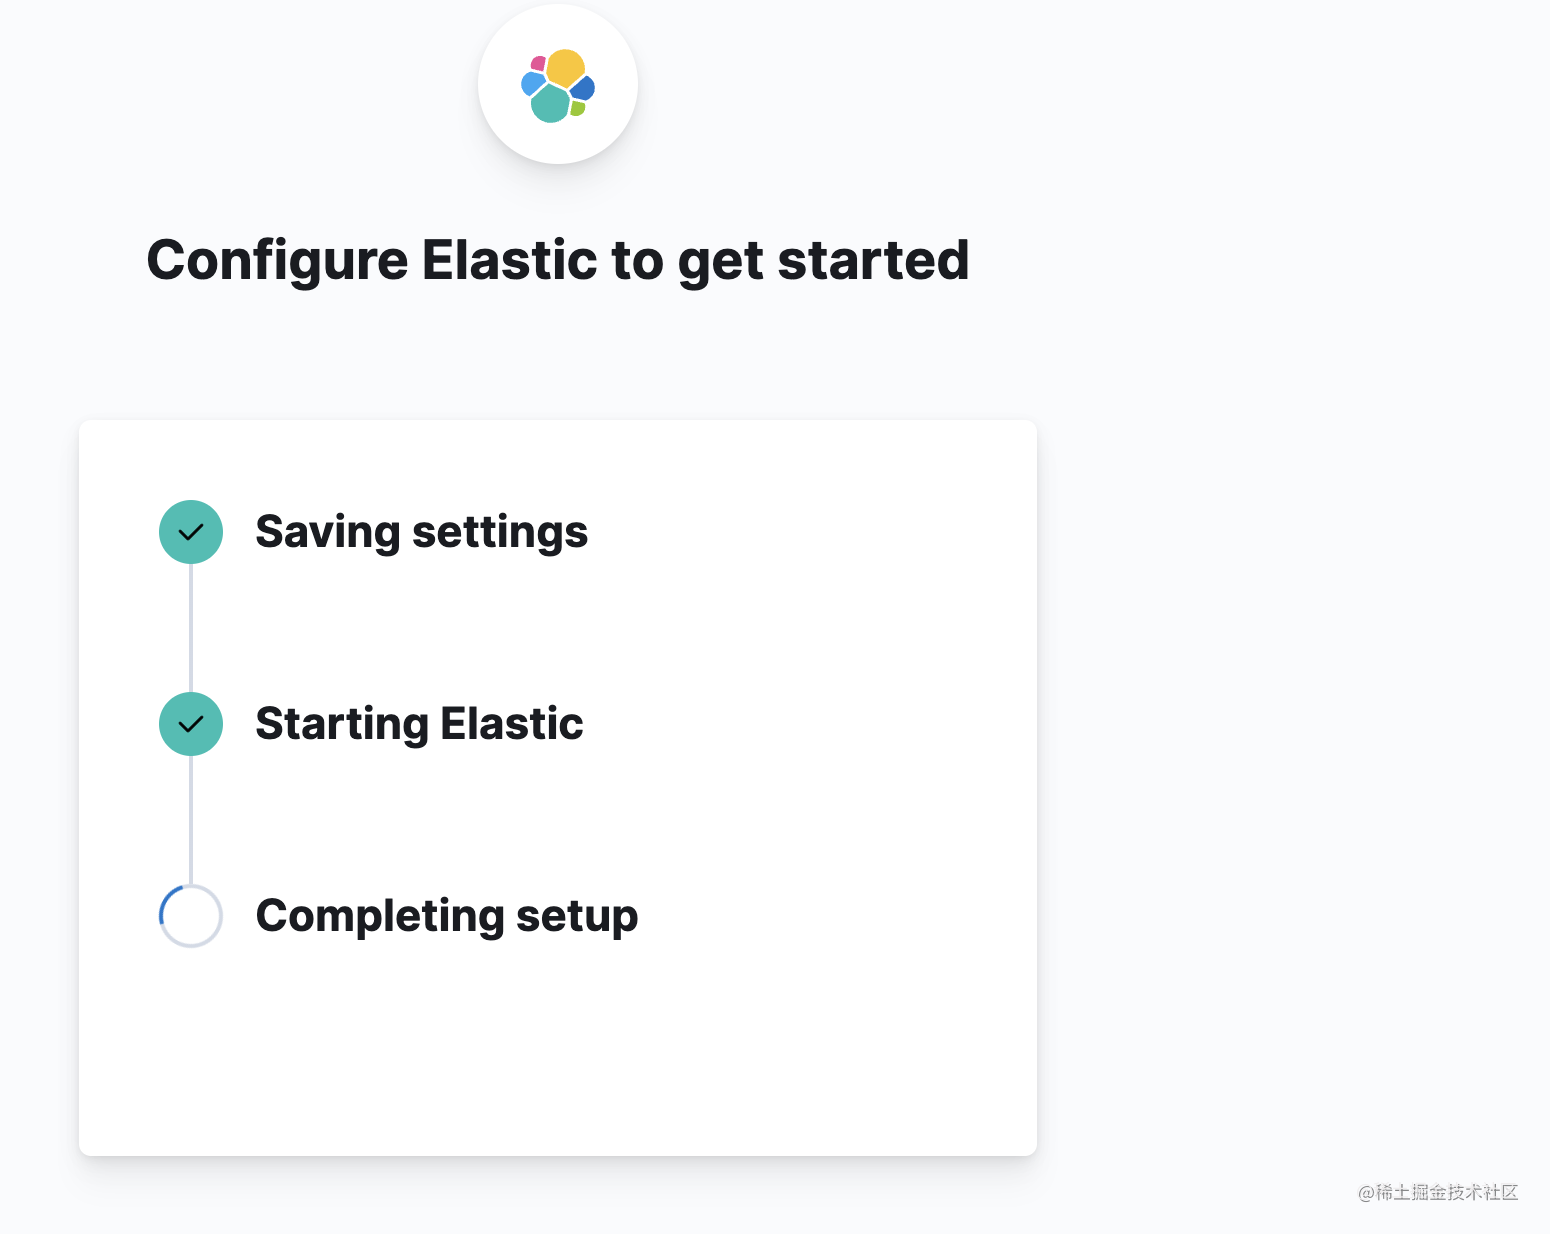1550x1234 pixels.
Task: Click the Saving settings checkmark icon
Action: click(x=191, y=532)
